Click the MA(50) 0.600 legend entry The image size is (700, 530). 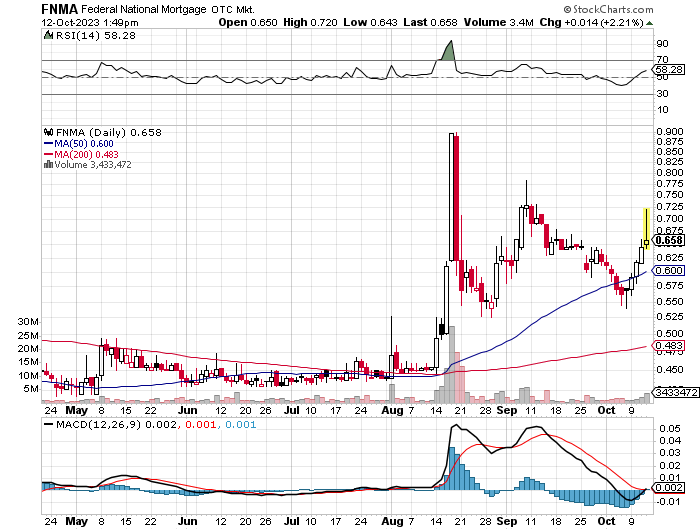click(83, 144)
